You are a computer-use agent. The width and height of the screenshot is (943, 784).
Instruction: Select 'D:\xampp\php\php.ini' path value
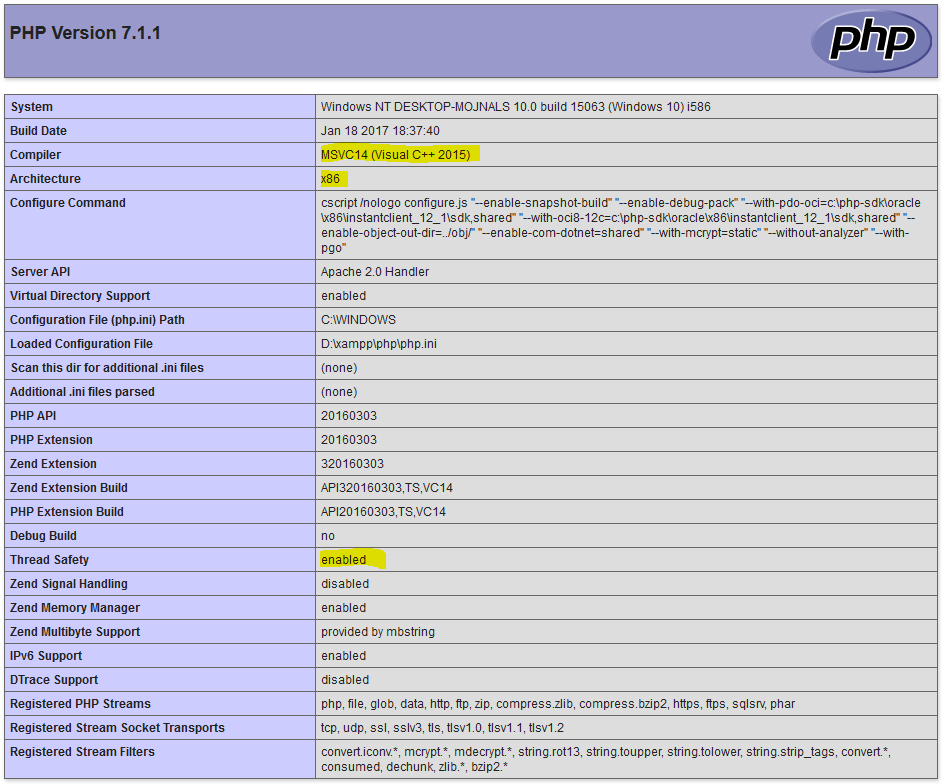coord(379,344)
